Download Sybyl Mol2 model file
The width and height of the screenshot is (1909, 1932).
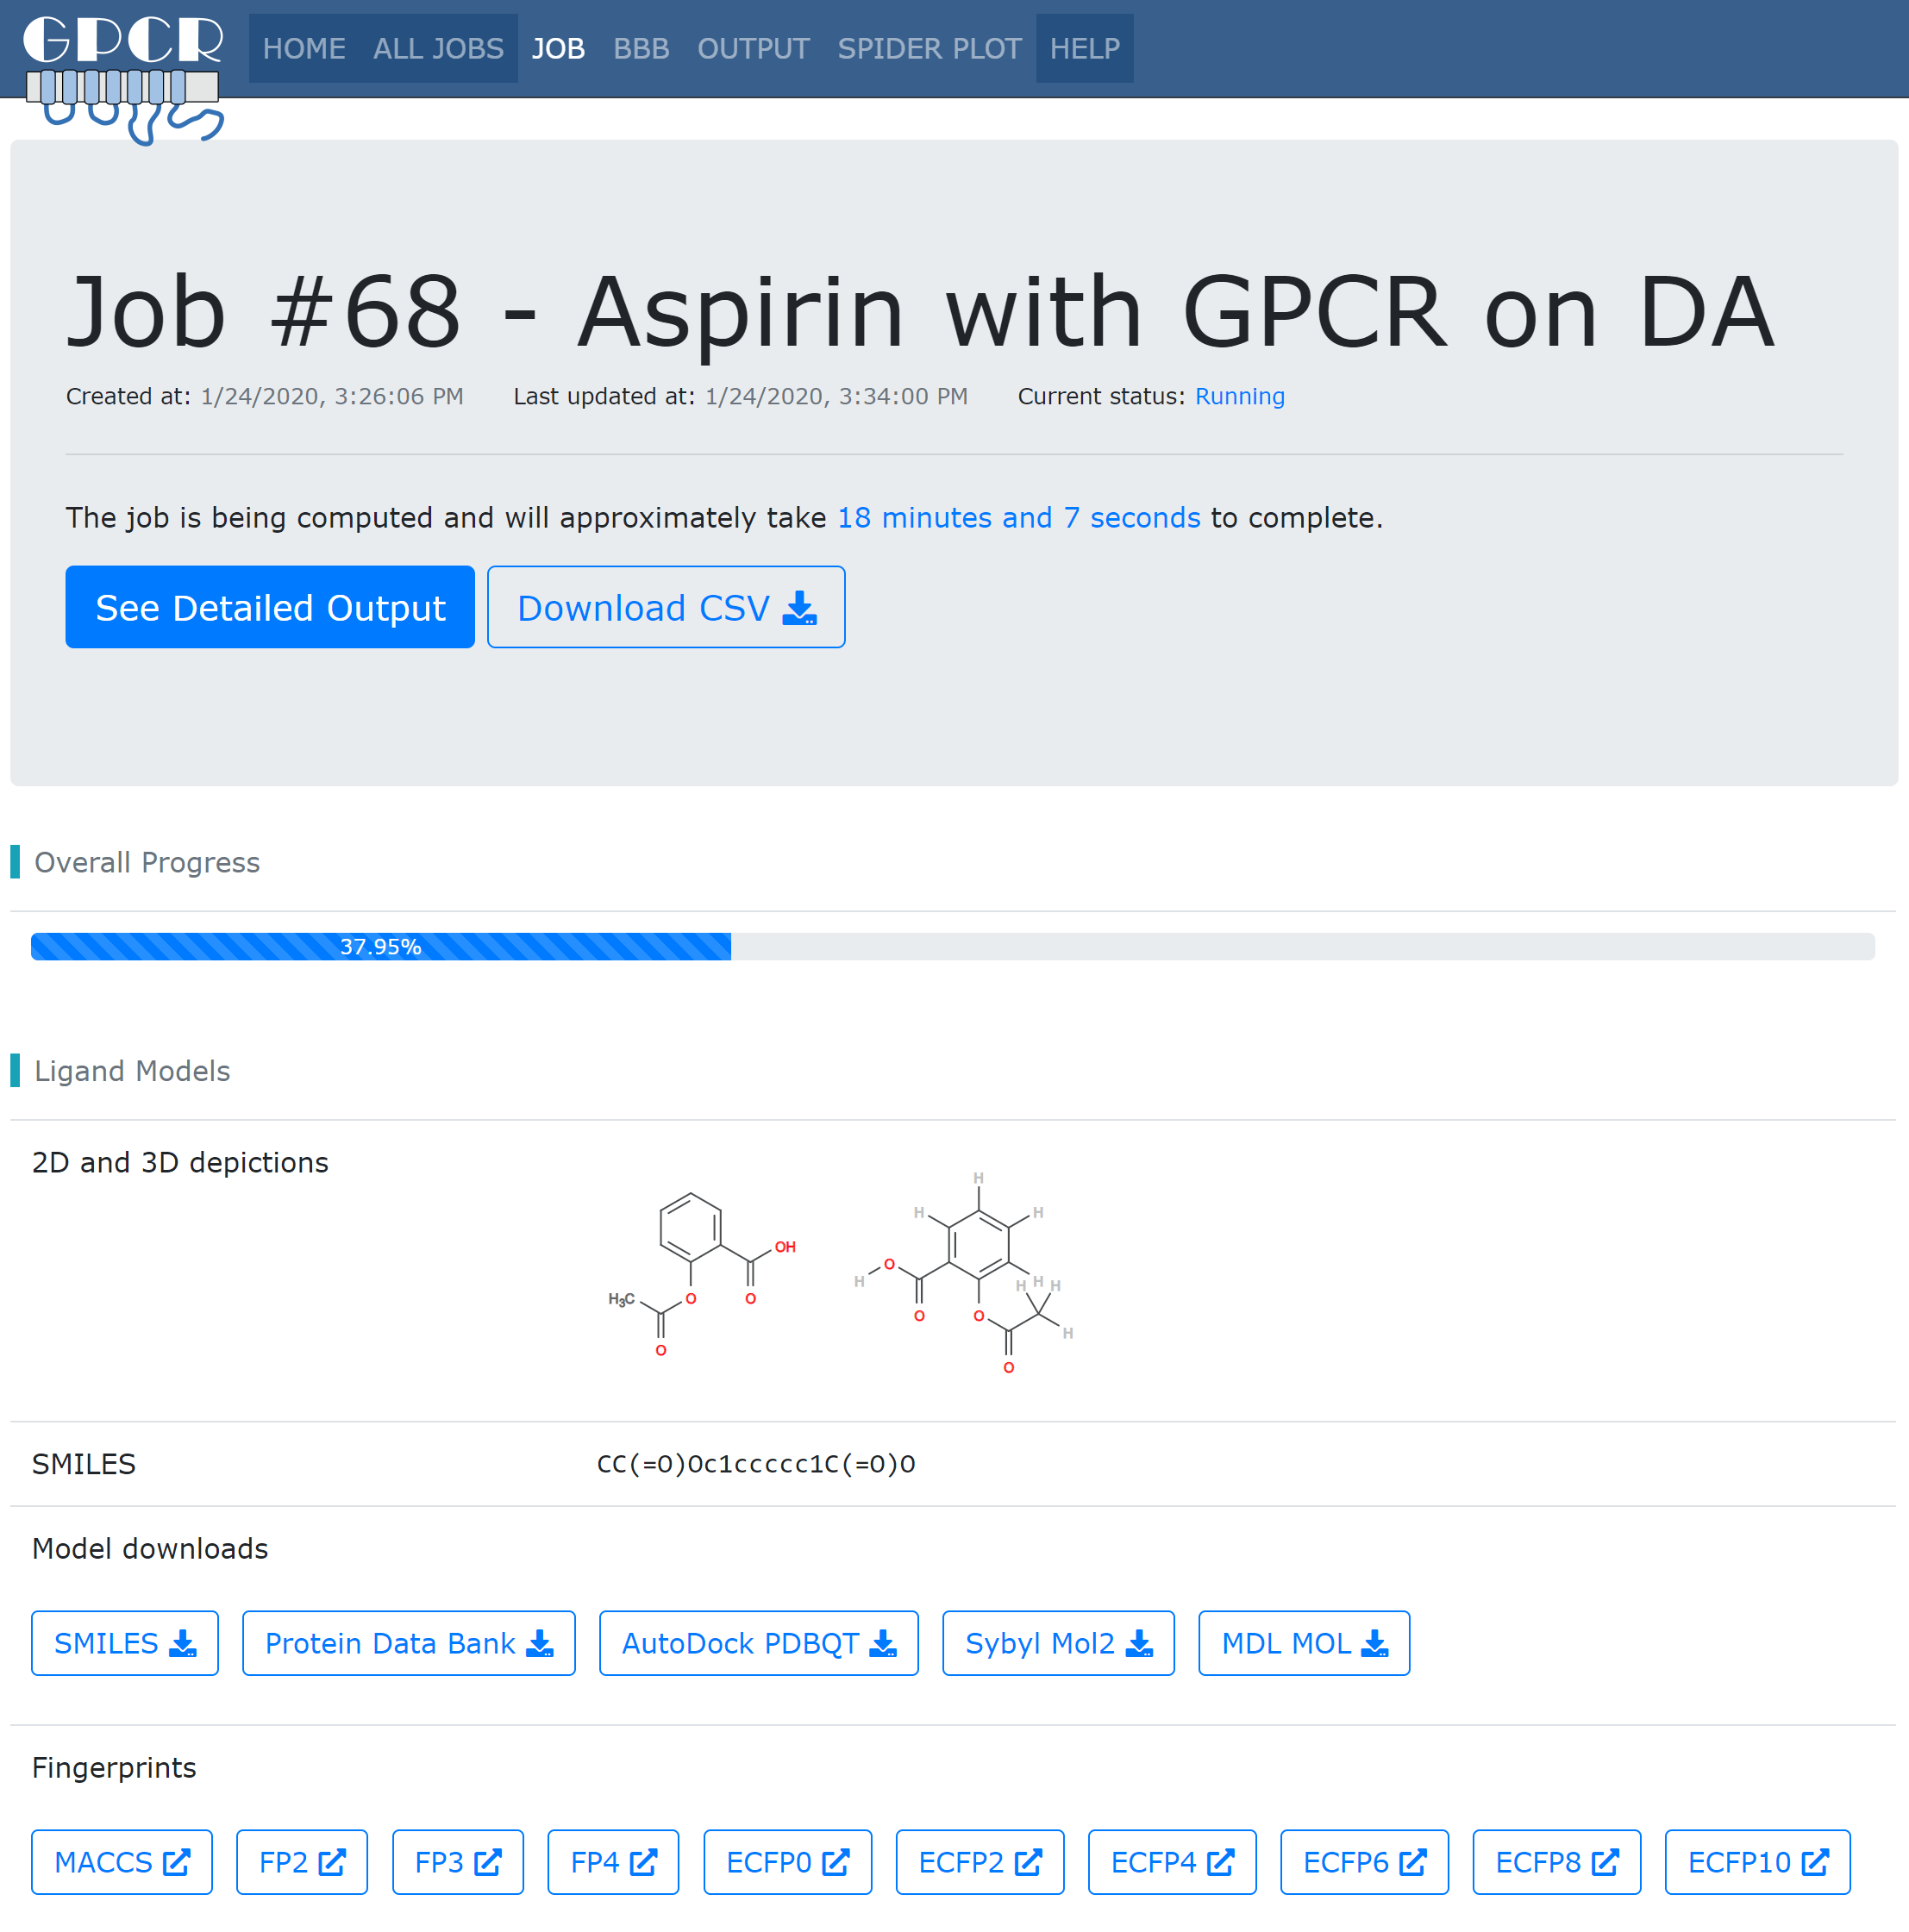pos(1058,1643)
